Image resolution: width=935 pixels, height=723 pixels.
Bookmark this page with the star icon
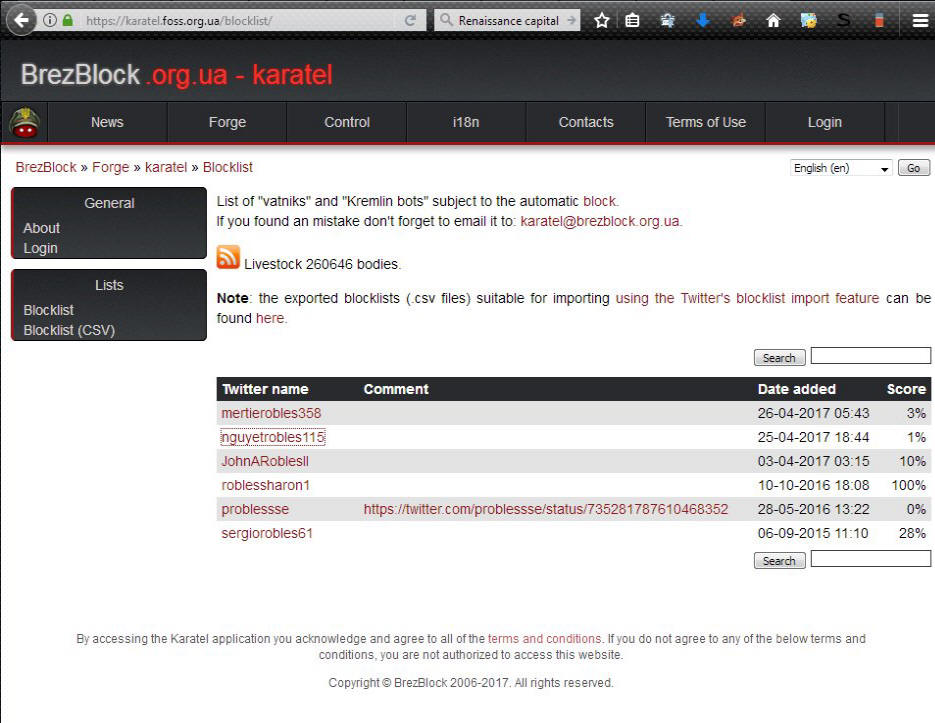click(601, 20)
